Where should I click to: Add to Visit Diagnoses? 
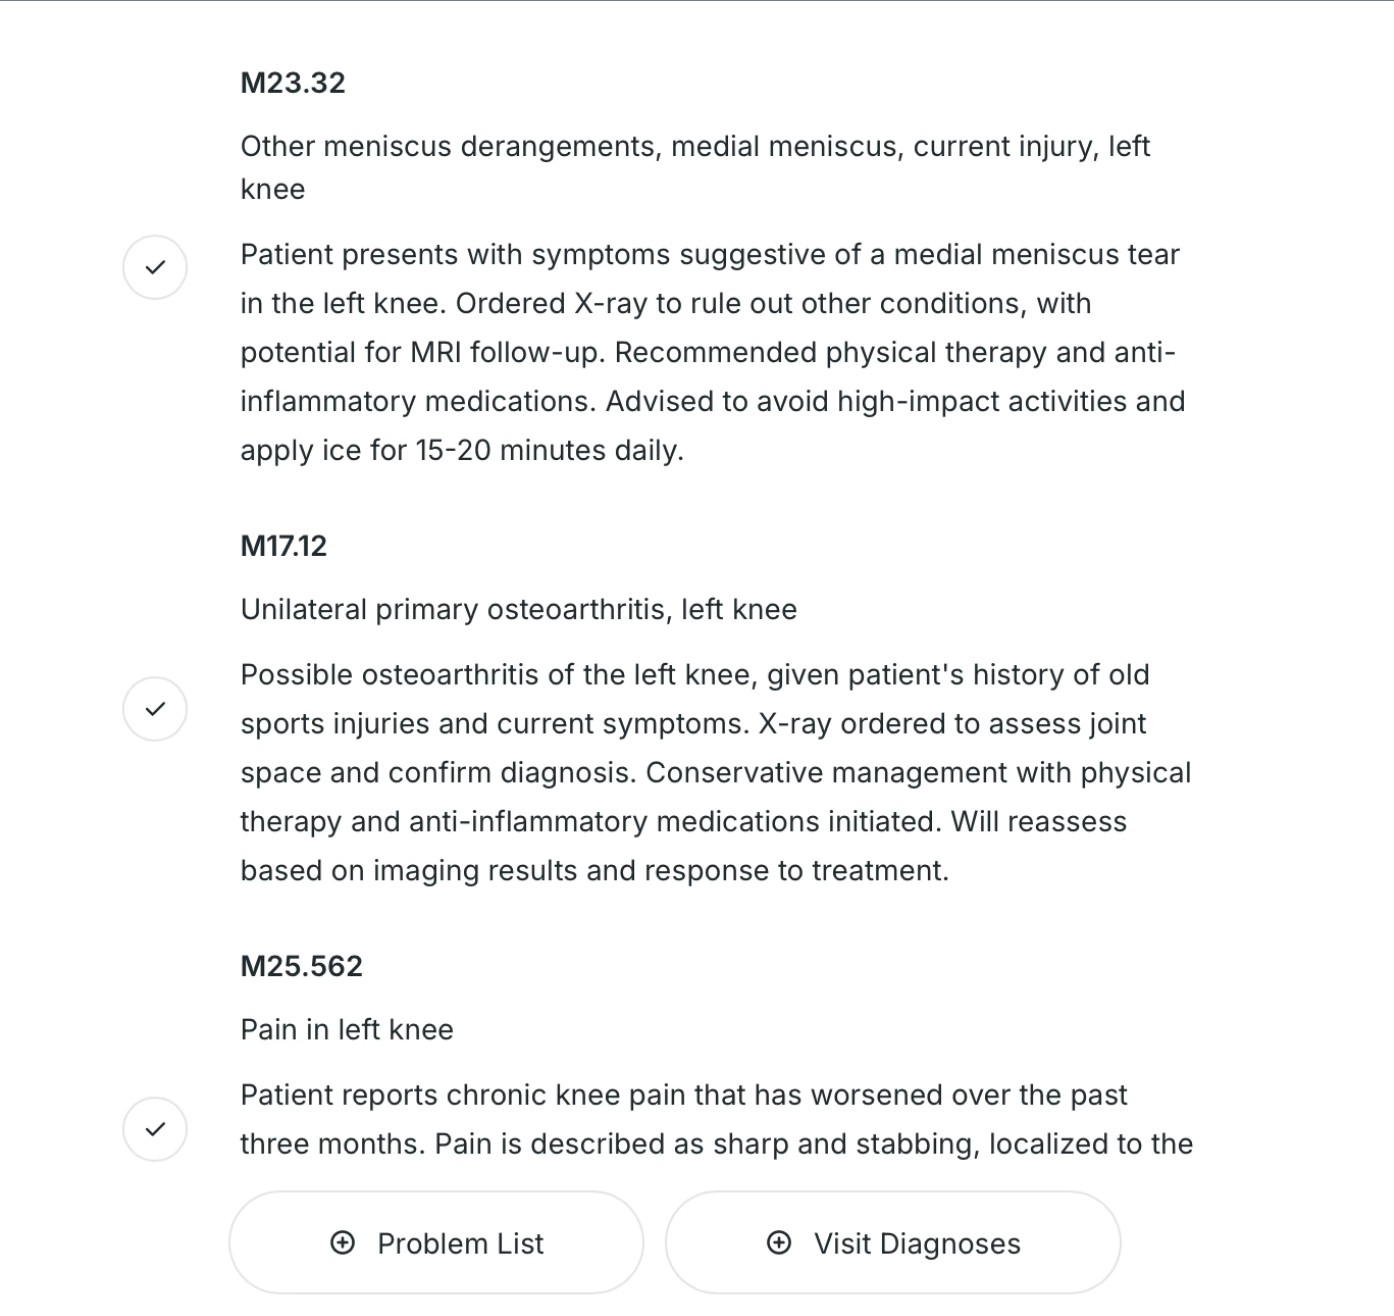point(893,1243)
